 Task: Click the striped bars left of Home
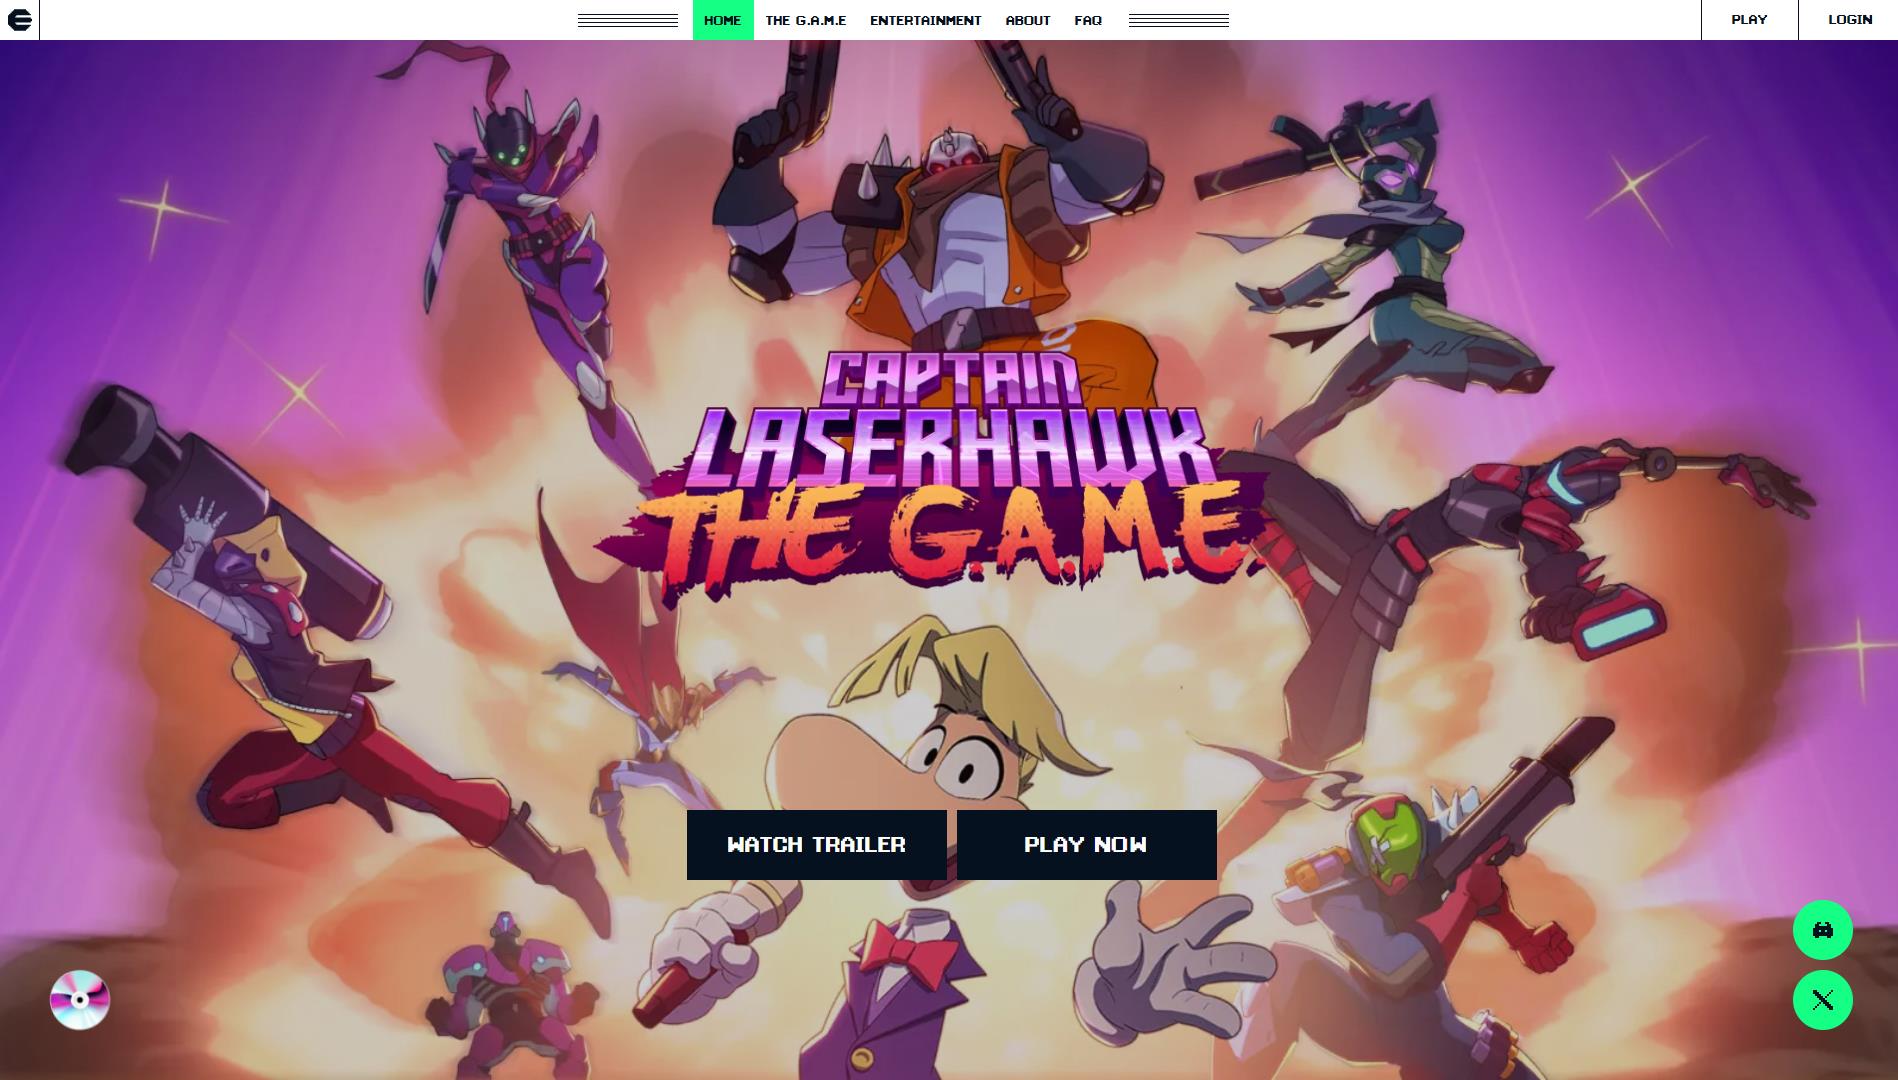coord(628,20)
